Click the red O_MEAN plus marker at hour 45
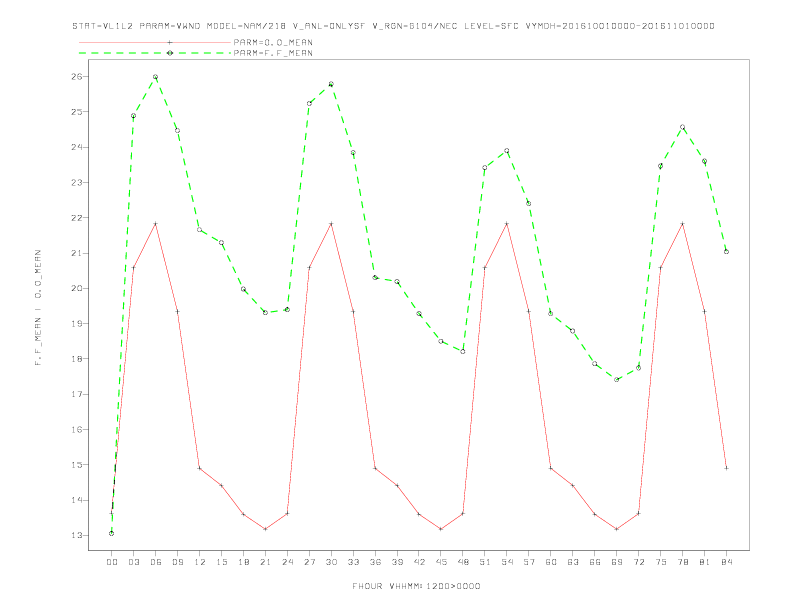 coord(441,529)
